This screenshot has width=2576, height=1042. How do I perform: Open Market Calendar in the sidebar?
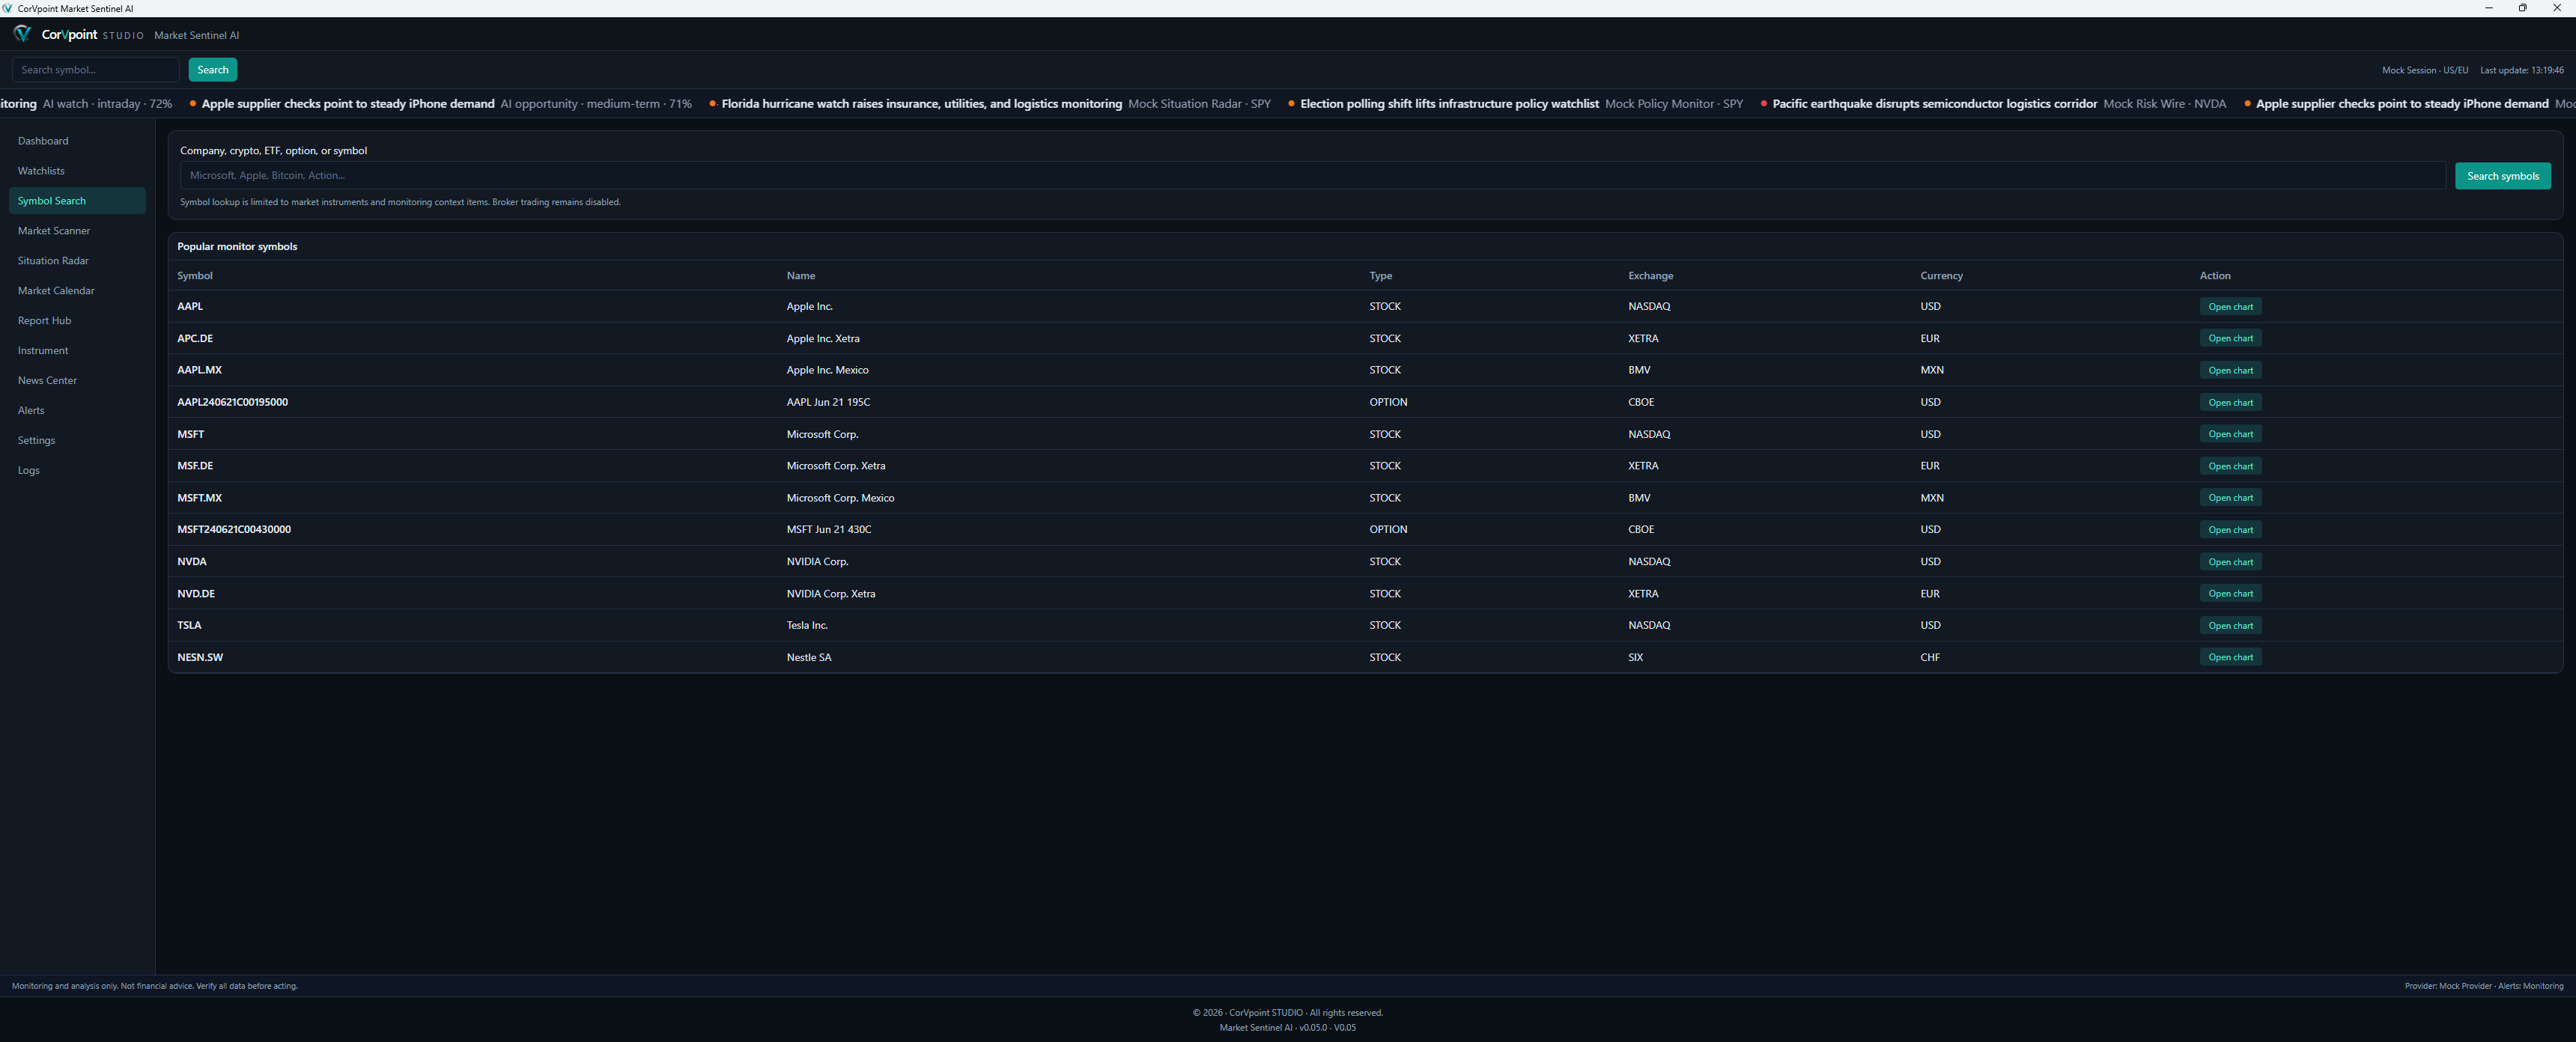point(77,291)
